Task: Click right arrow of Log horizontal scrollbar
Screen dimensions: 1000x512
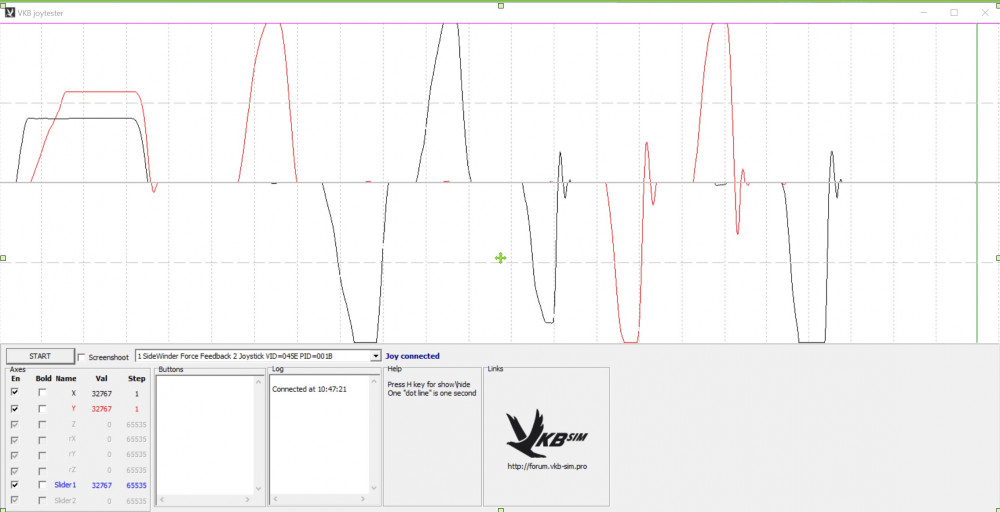Action: (365, 499)
